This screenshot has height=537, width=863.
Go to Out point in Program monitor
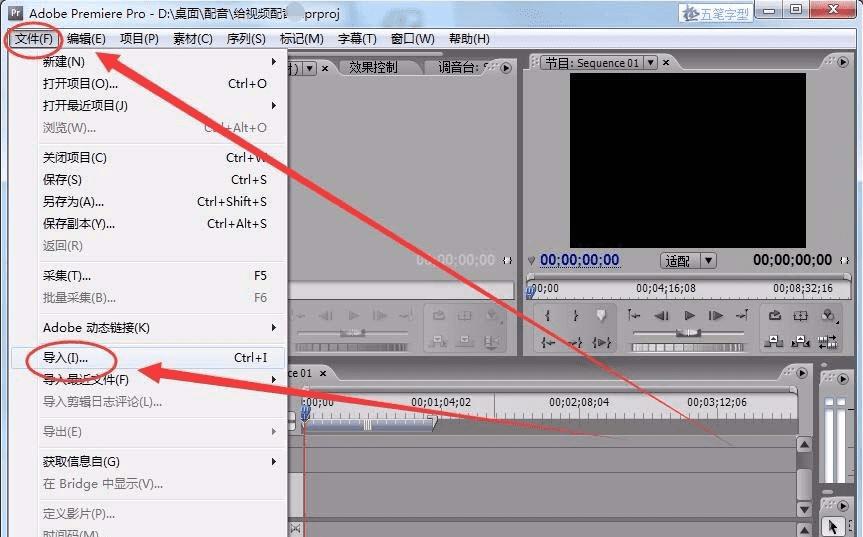pyautogui.click(x=575, y=343)
